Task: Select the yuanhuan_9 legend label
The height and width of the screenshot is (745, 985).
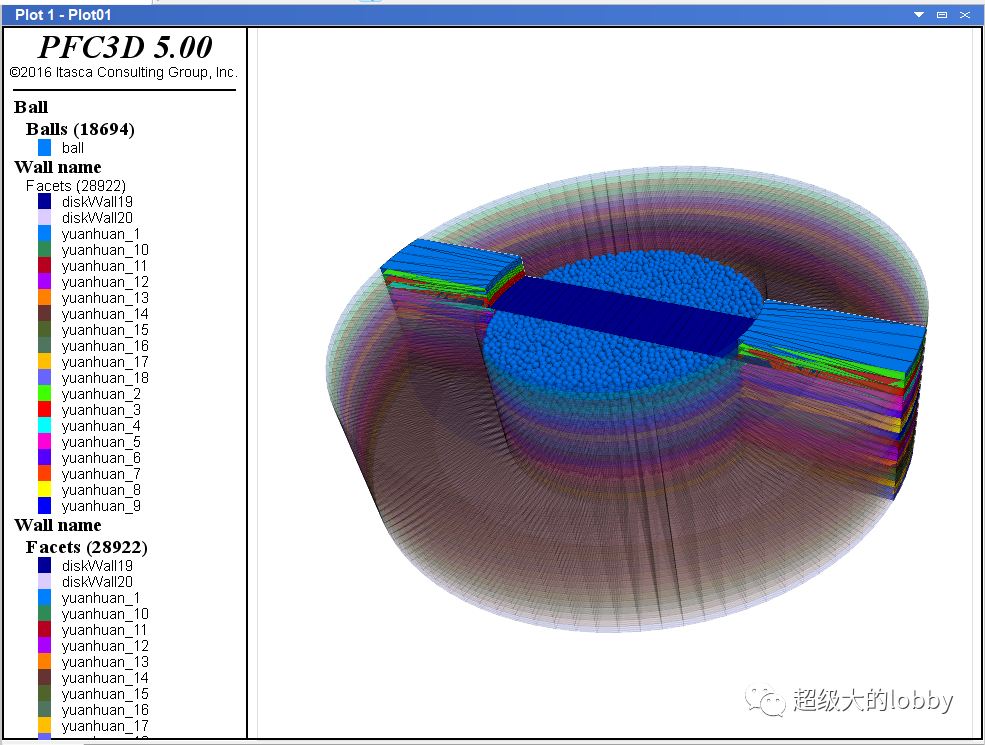Action: coord(101,506)
